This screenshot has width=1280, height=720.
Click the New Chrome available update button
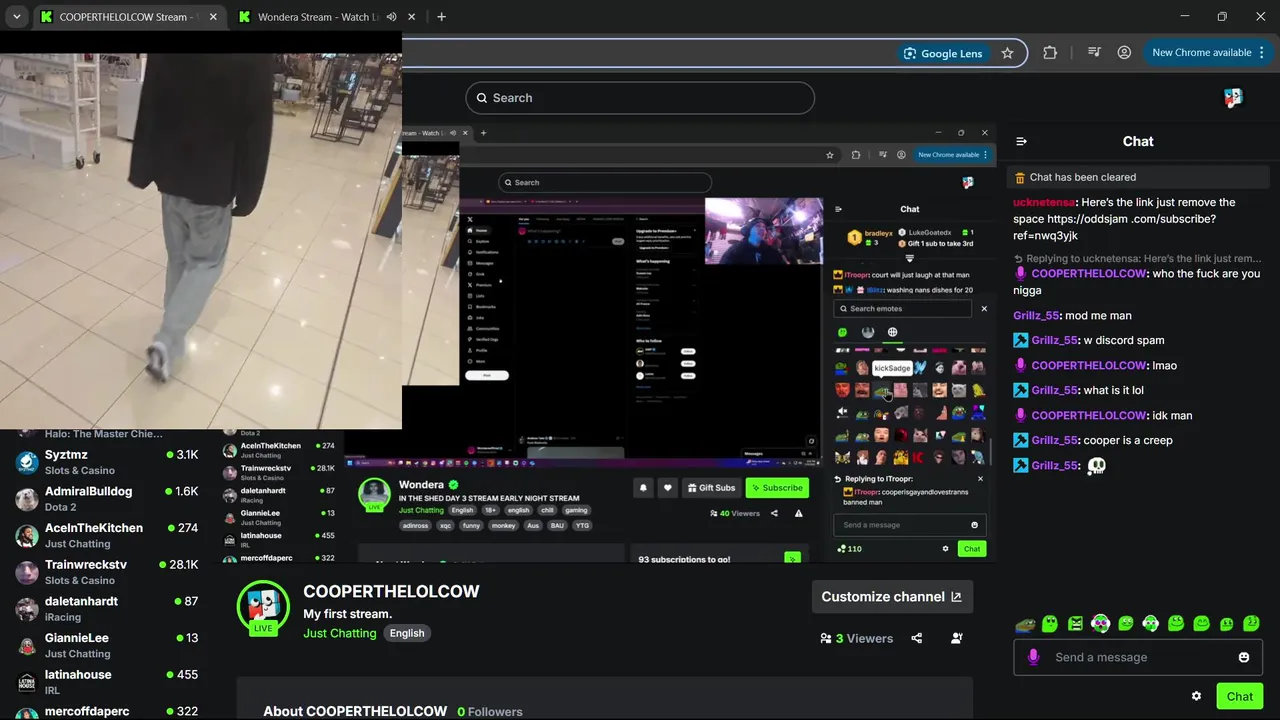(x=1201, y=53)
